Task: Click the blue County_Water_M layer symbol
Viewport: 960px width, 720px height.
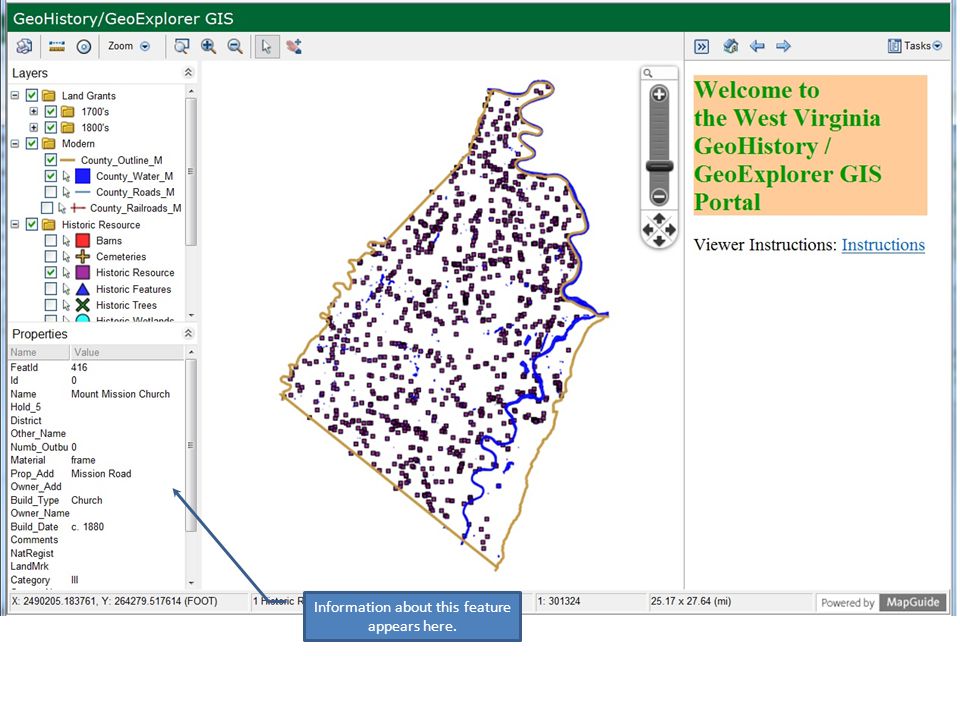Action: pos(83,176)
